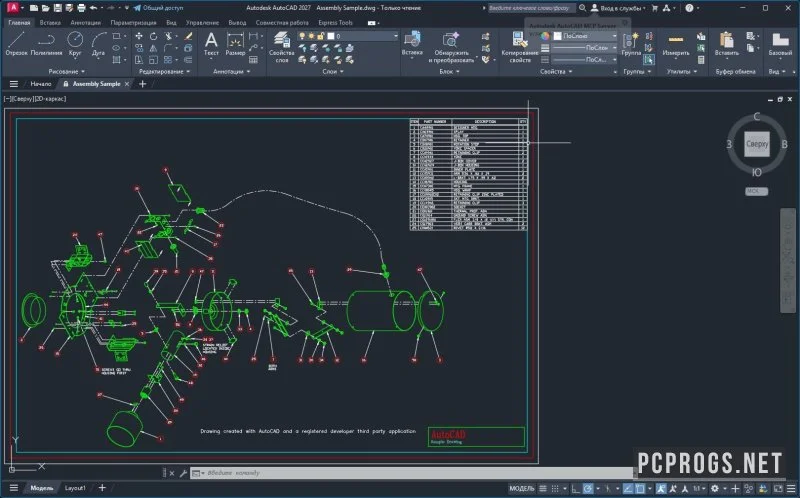This screenshot has width=800, height=498.
Task: Open the Вставка ribbon tab
Action: point(50,22)
